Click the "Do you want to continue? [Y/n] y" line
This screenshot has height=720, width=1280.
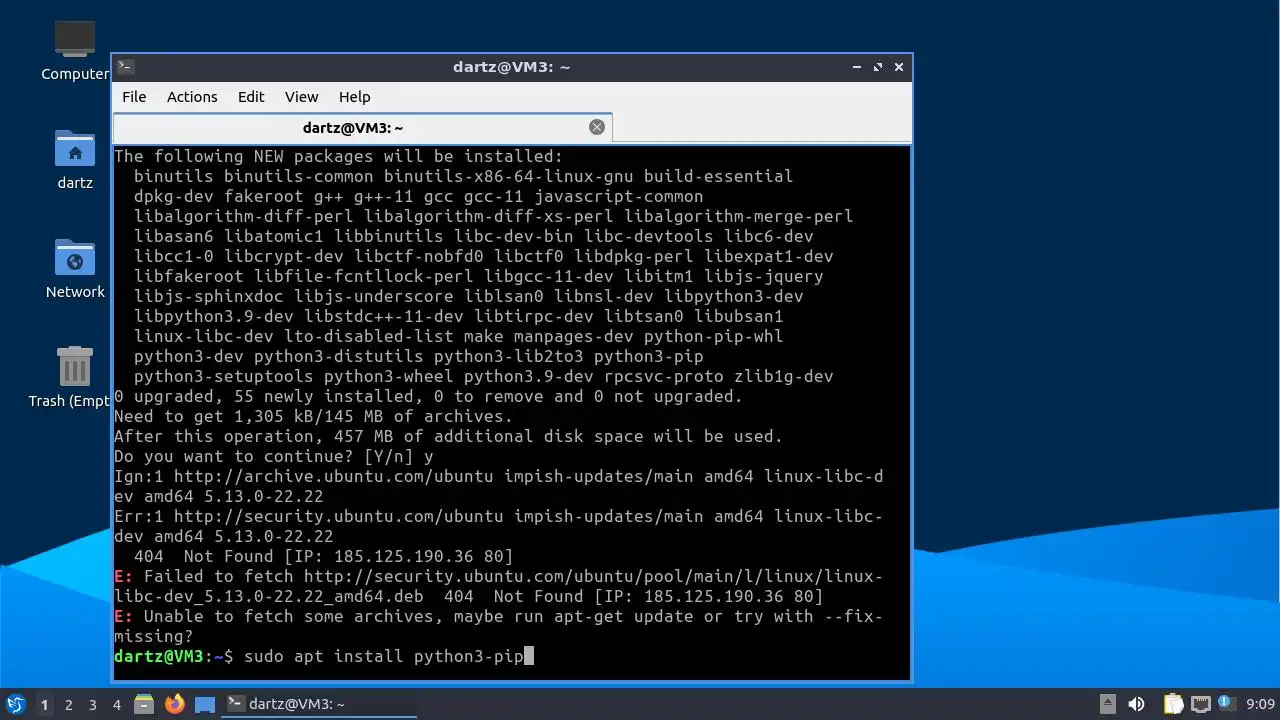tap(274, 456)
